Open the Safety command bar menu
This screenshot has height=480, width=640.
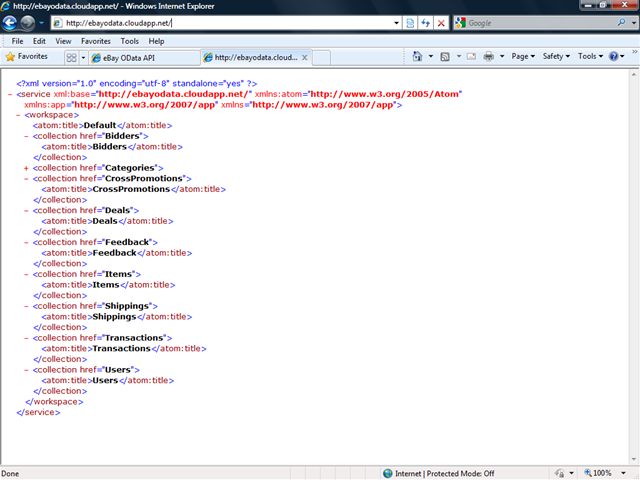coord(556,56)
